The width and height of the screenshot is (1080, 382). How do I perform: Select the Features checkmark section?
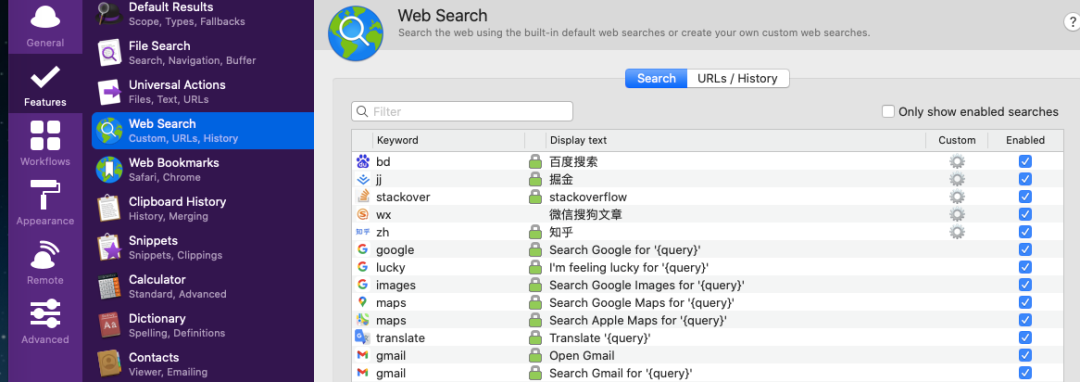coord(45,84)
